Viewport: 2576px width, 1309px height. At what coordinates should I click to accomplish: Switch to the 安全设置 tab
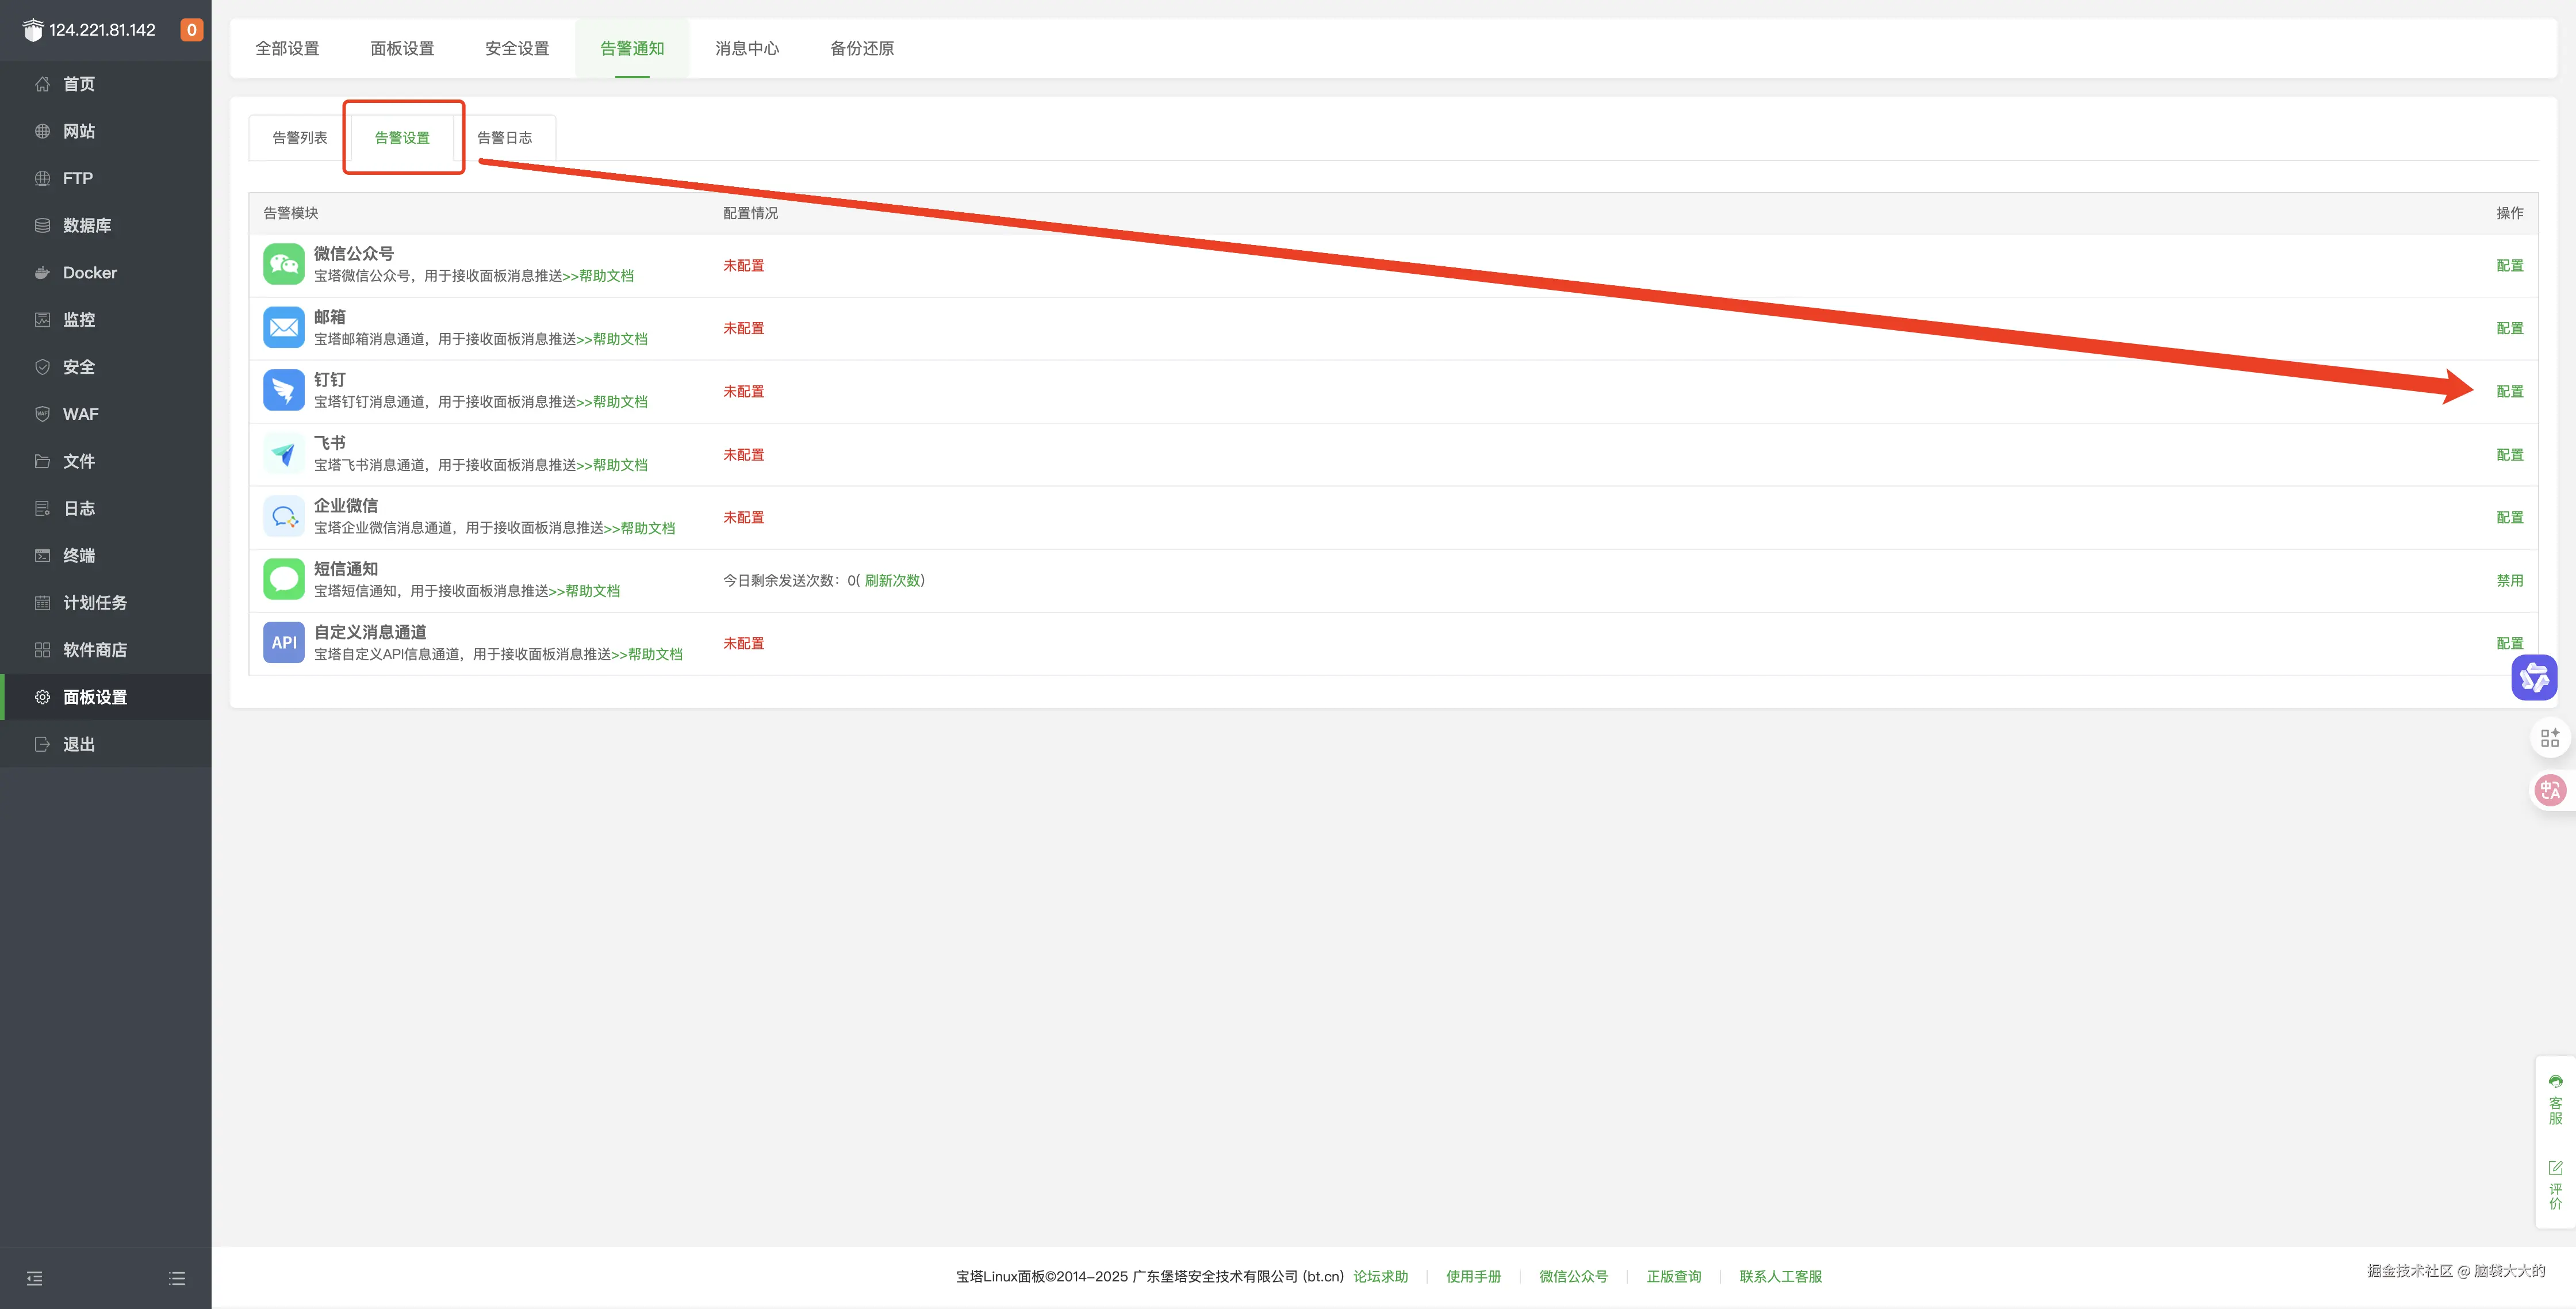(517, 48)
